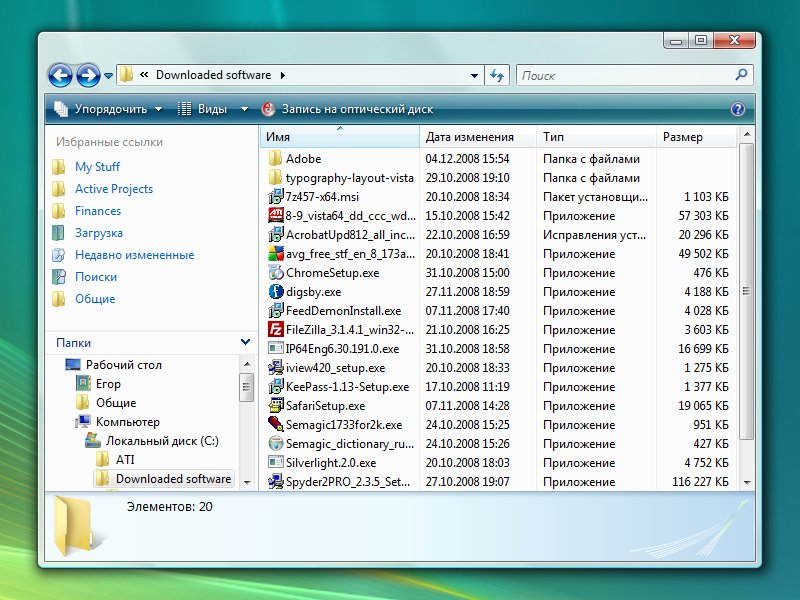Screen dimensions: 800x600
Task: Open Недавно измененные favorite link
Action: coord(135,255)
